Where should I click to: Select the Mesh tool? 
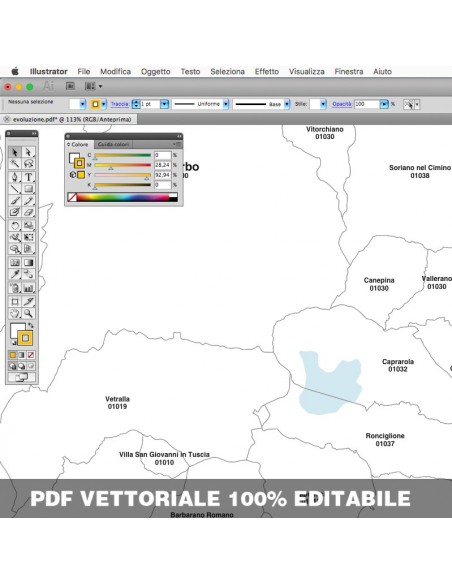coord(15,263)
